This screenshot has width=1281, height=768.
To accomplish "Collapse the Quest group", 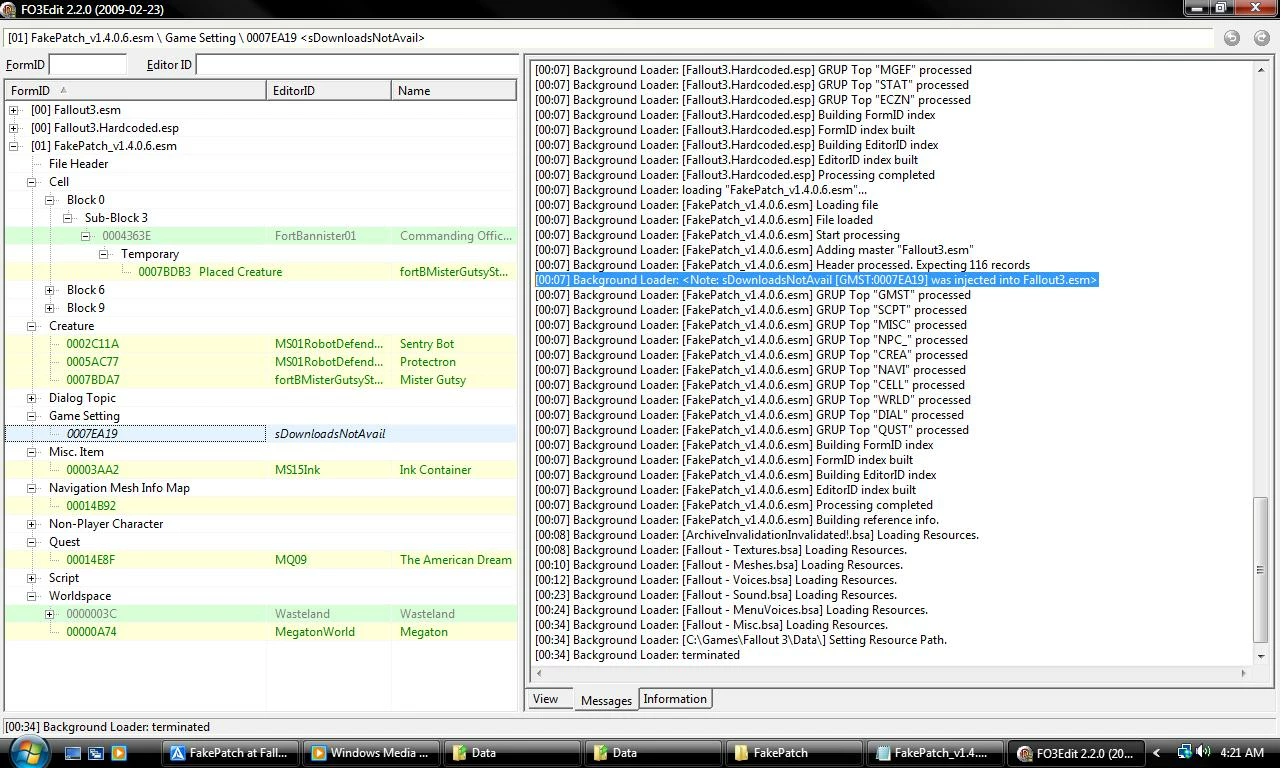I will [31, 542].
